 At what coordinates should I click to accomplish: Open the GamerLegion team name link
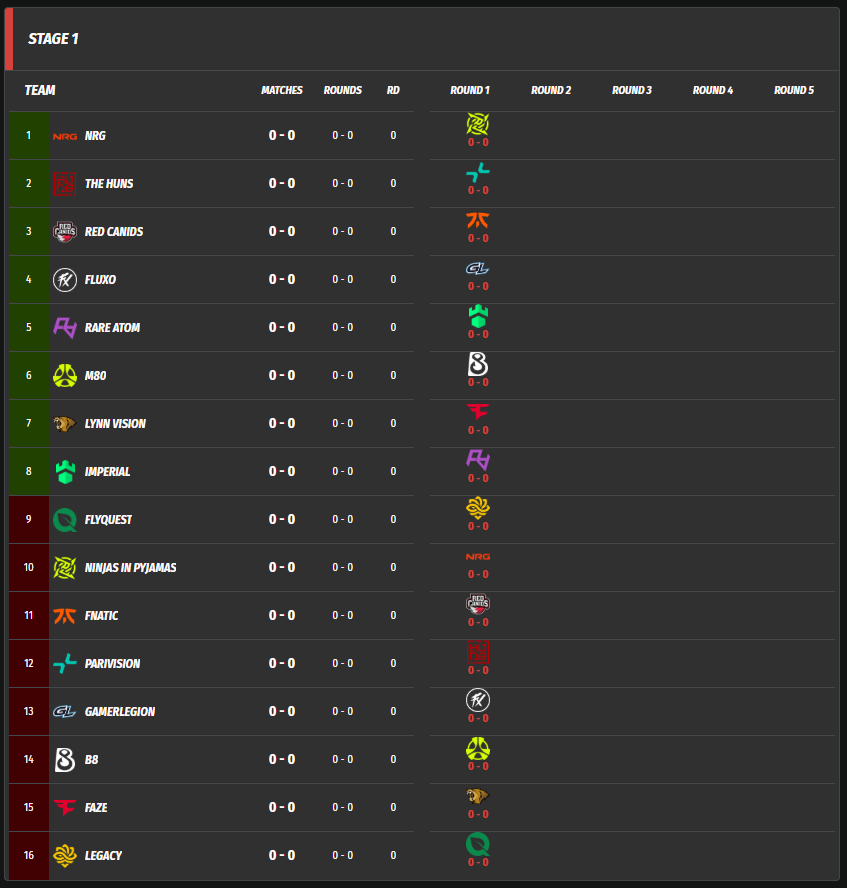[120, 712]
